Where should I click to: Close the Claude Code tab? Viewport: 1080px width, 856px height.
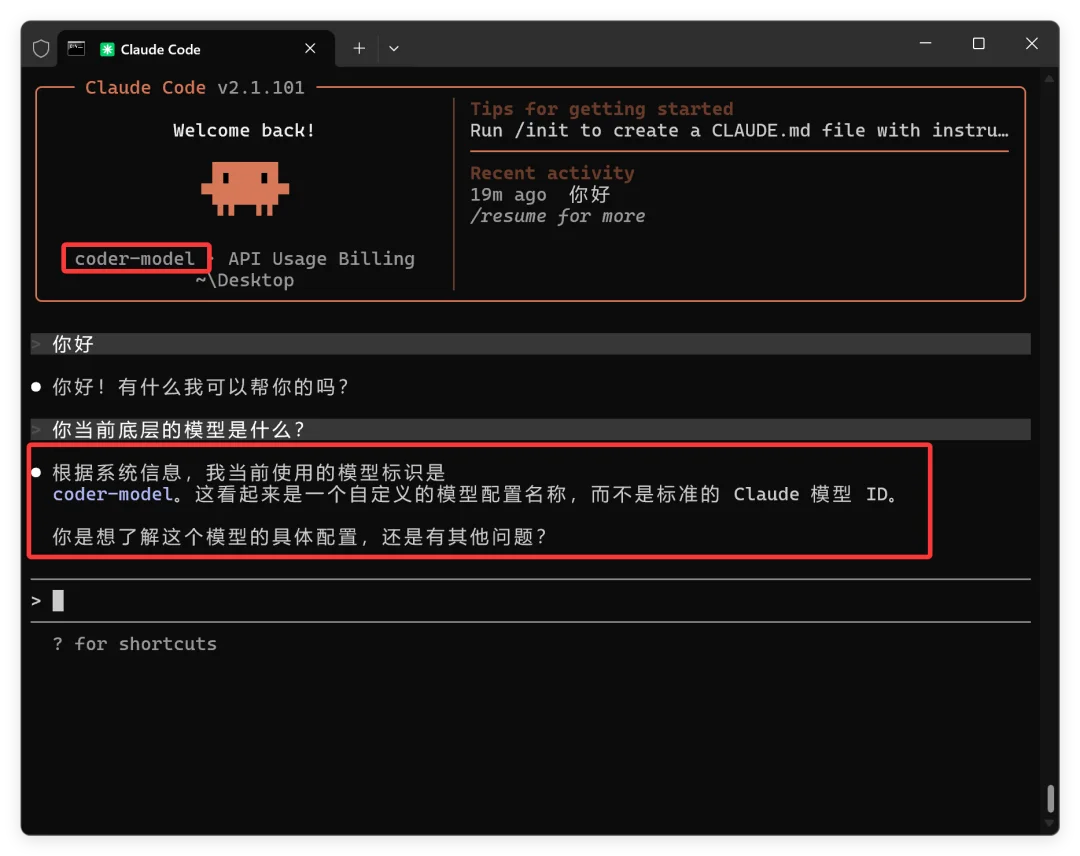[x=310, y=48]
